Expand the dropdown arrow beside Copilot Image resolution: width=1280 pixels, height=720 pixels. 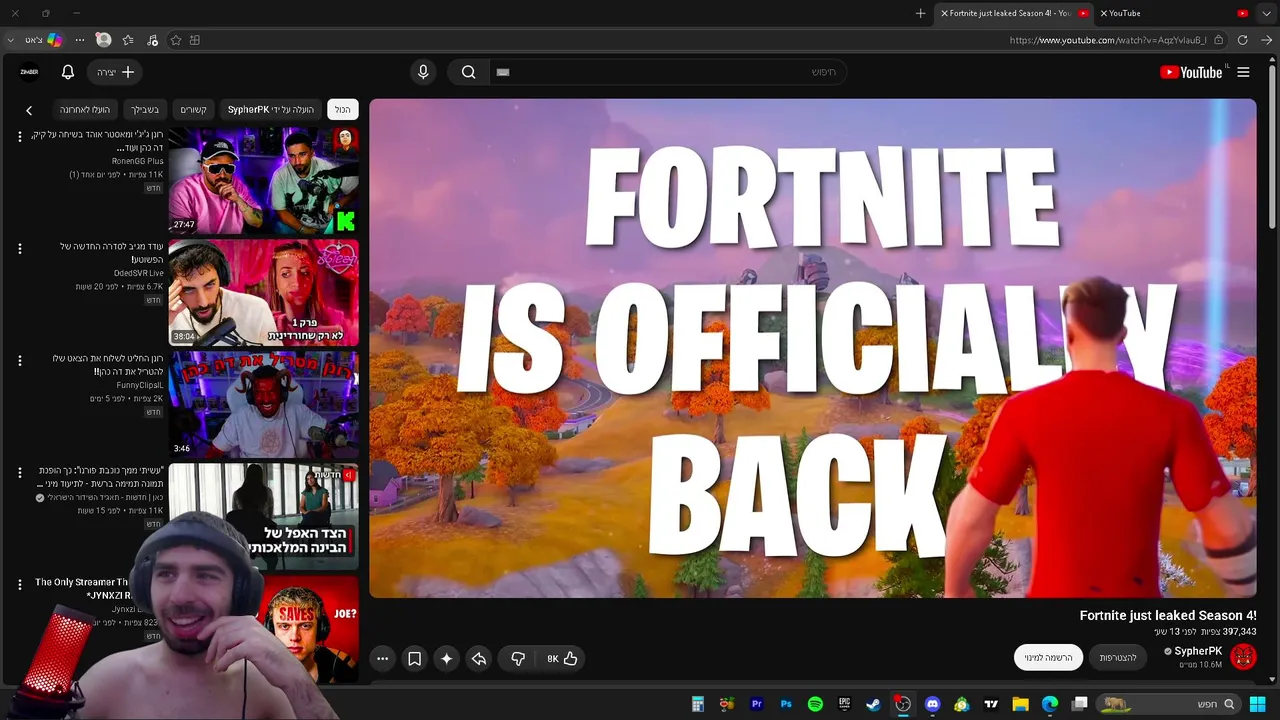(x=10, y=40)
